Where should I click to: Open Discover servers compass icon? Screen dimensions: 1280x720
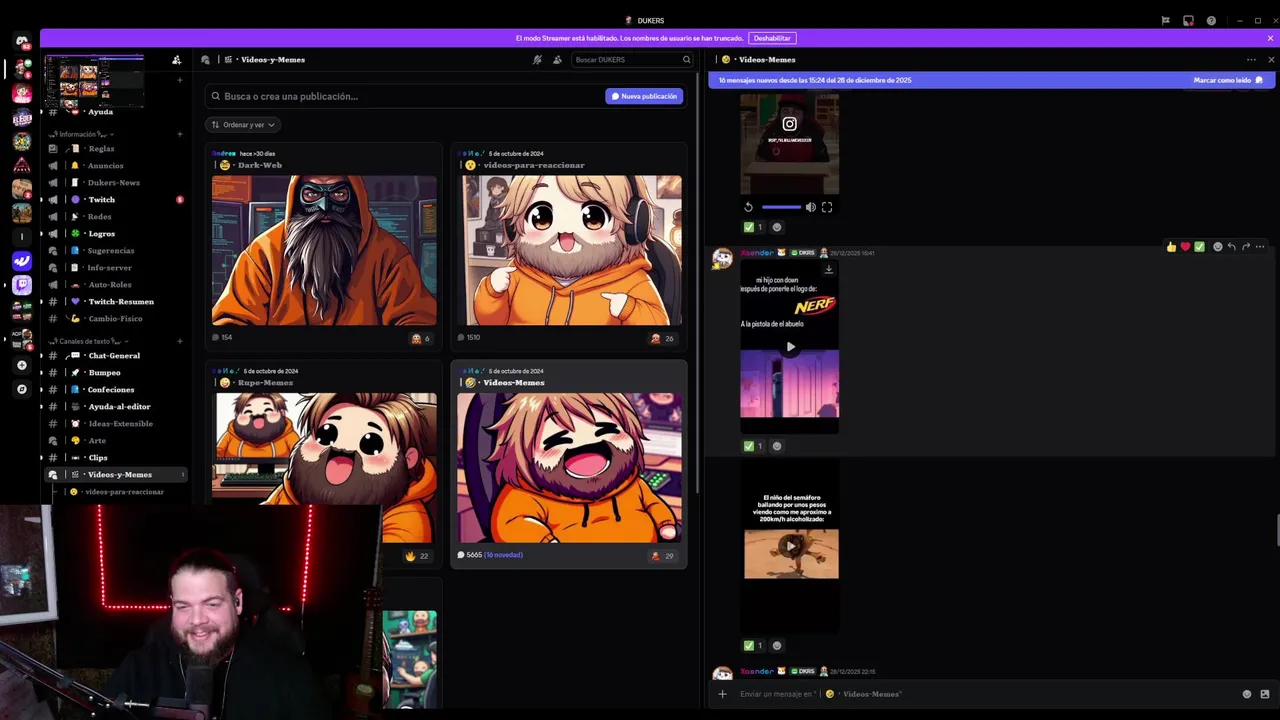[x=22, y=389]
